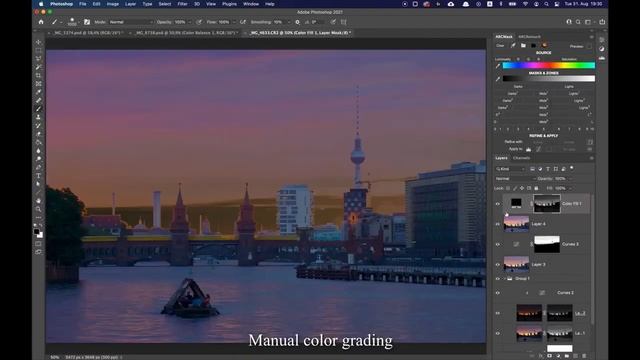Click the Clear button in ARCMask
The width and height of the screenshot is (640, 360).
point(500,46)
